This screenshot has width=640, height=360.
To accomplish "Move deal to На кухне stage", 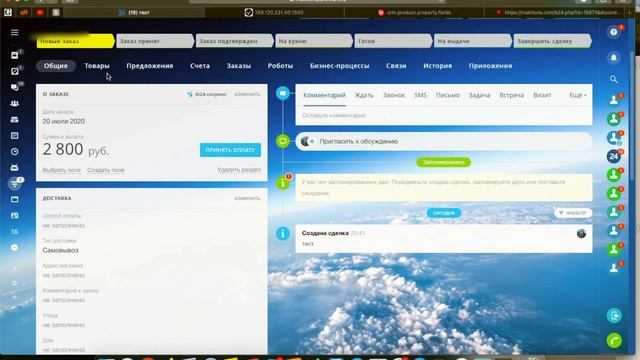I will tap(313, 41).
